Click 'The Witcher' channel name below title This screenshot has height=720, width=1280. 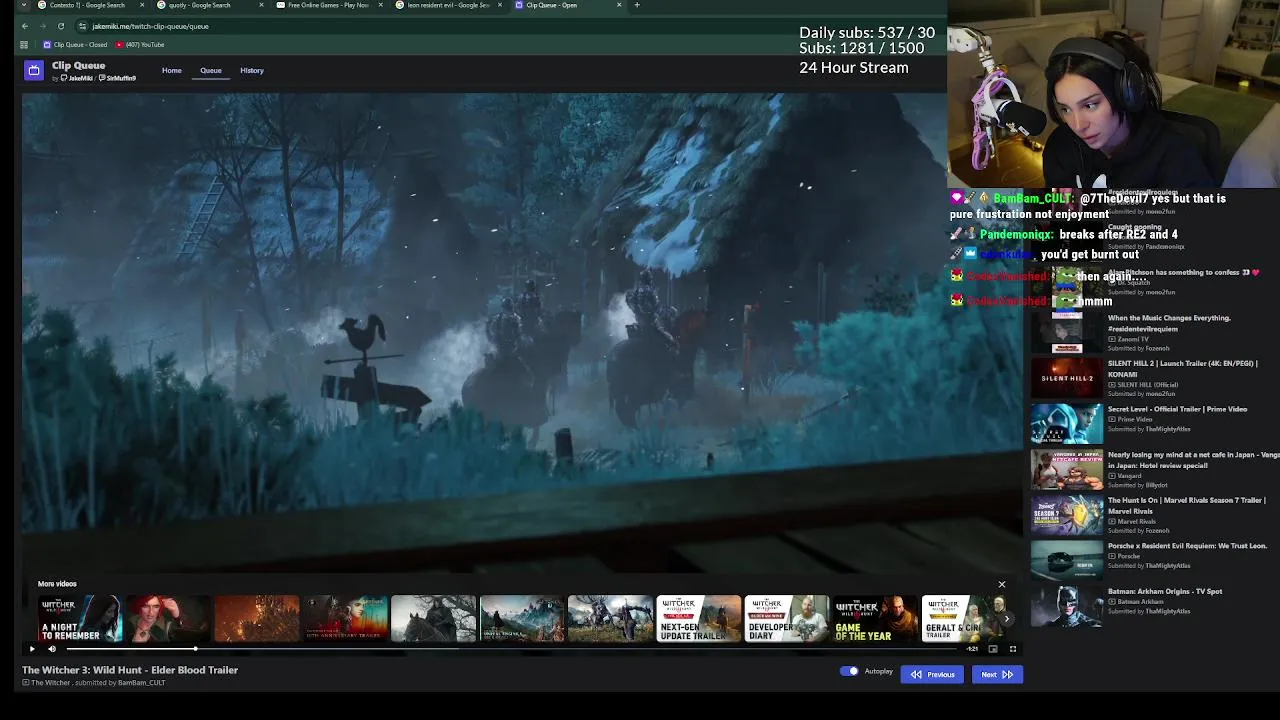point(50,683)
